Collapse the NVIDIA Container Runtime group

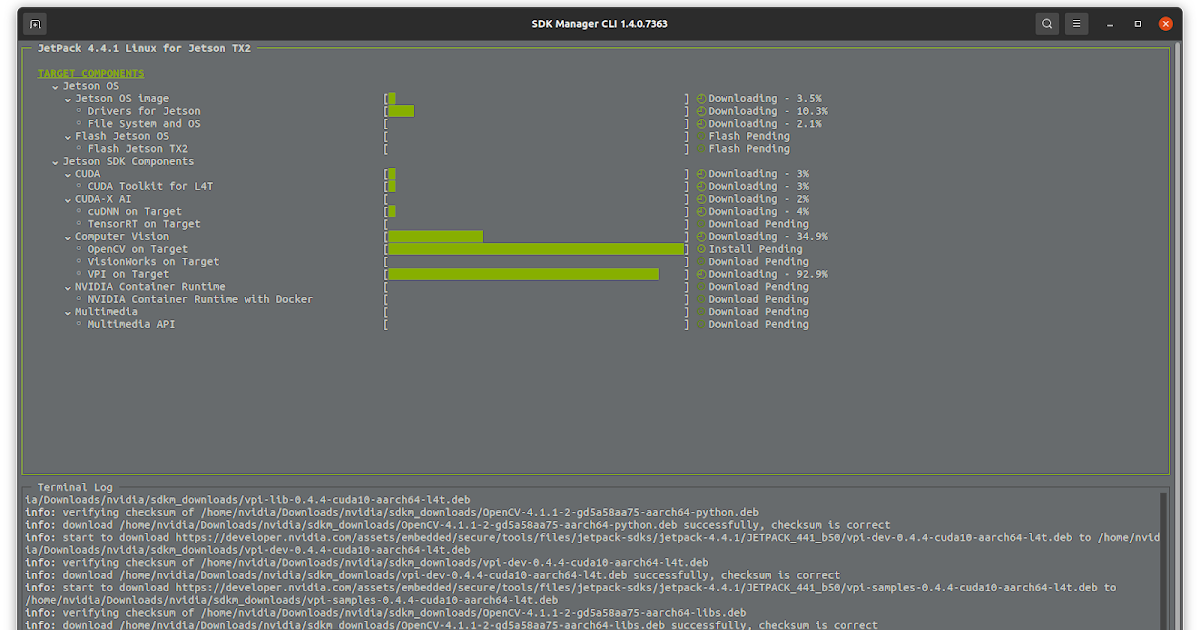68,286
